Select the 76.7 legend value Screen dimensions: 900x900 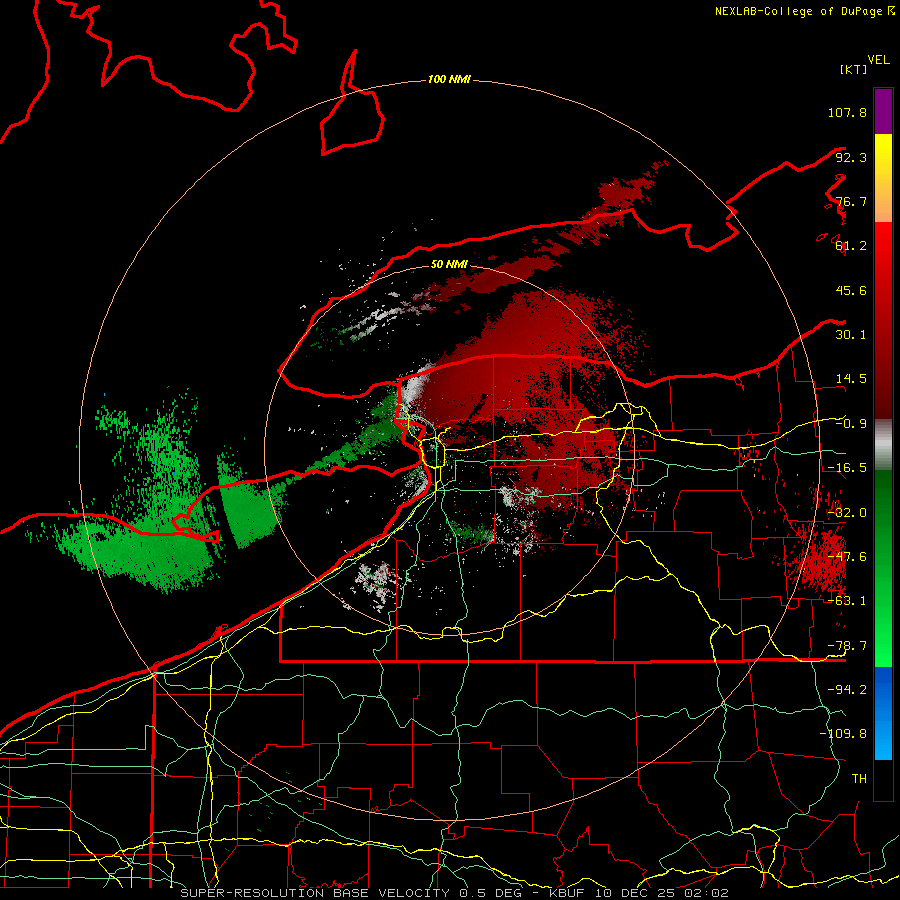[851, 201]
